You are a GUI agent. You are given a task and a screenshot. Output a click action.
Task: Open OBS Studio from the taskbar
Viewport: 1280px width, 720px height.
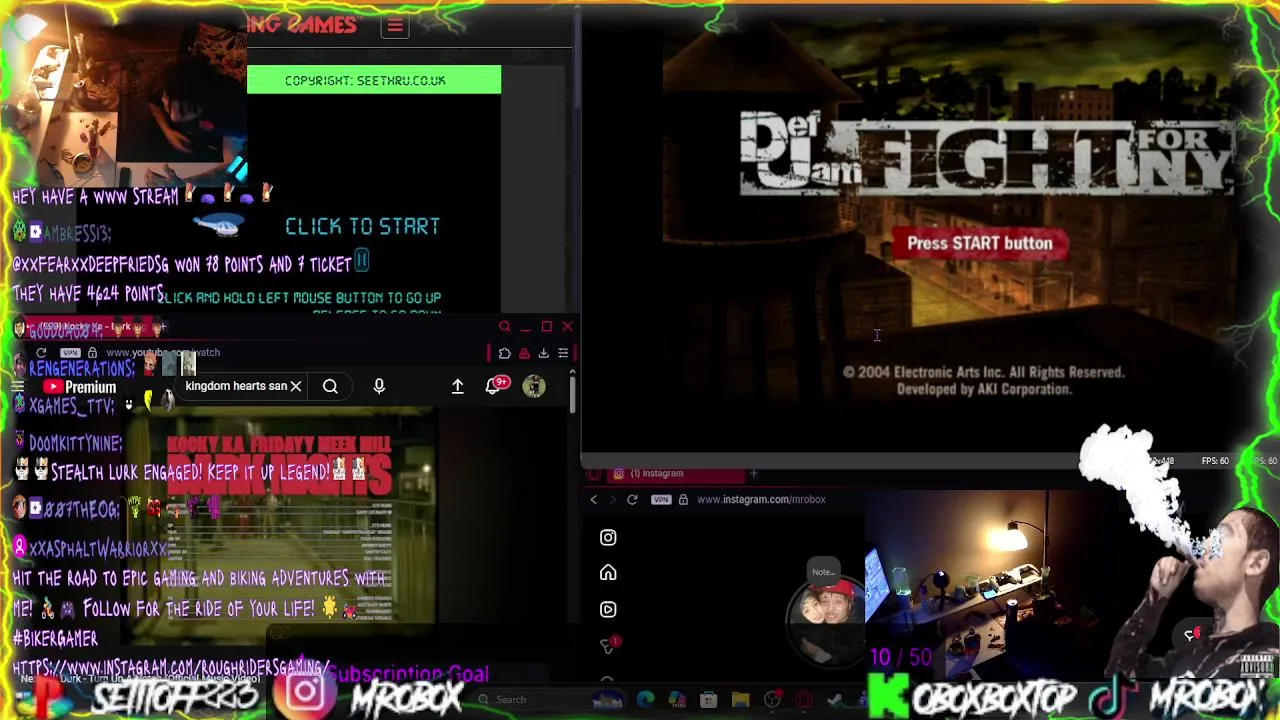772,699
